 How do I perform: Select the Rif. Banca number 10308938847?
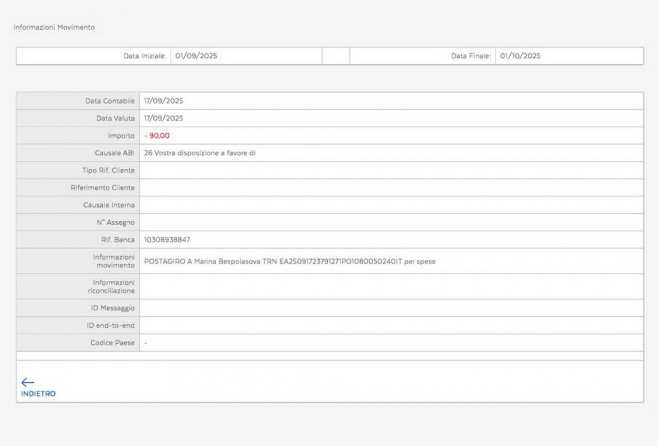[x=167, y=240]
